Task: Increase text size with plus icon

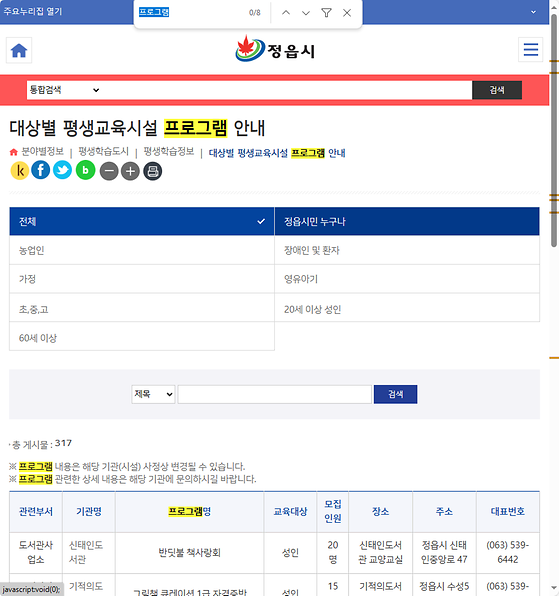Action: (x=130, y=171)
